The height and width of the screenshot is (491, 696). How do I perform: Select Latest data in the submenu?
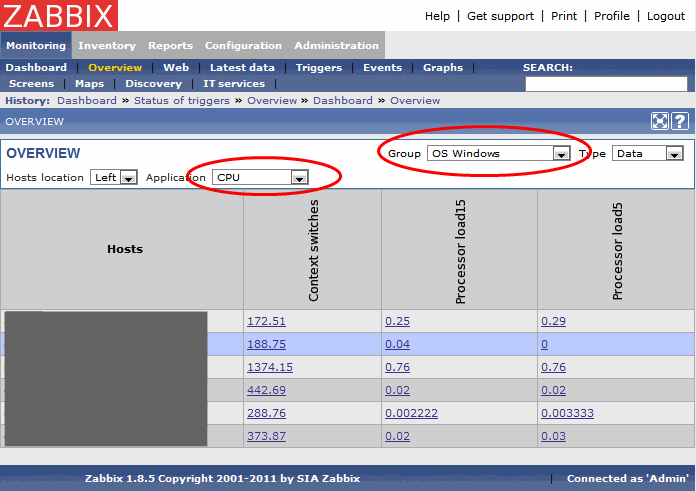click(242, 68)
